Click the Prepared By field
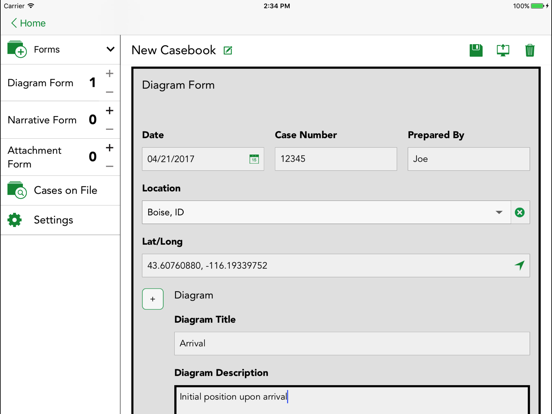The image size is (552, 414). pyautogui.click(x=469, y=159)
